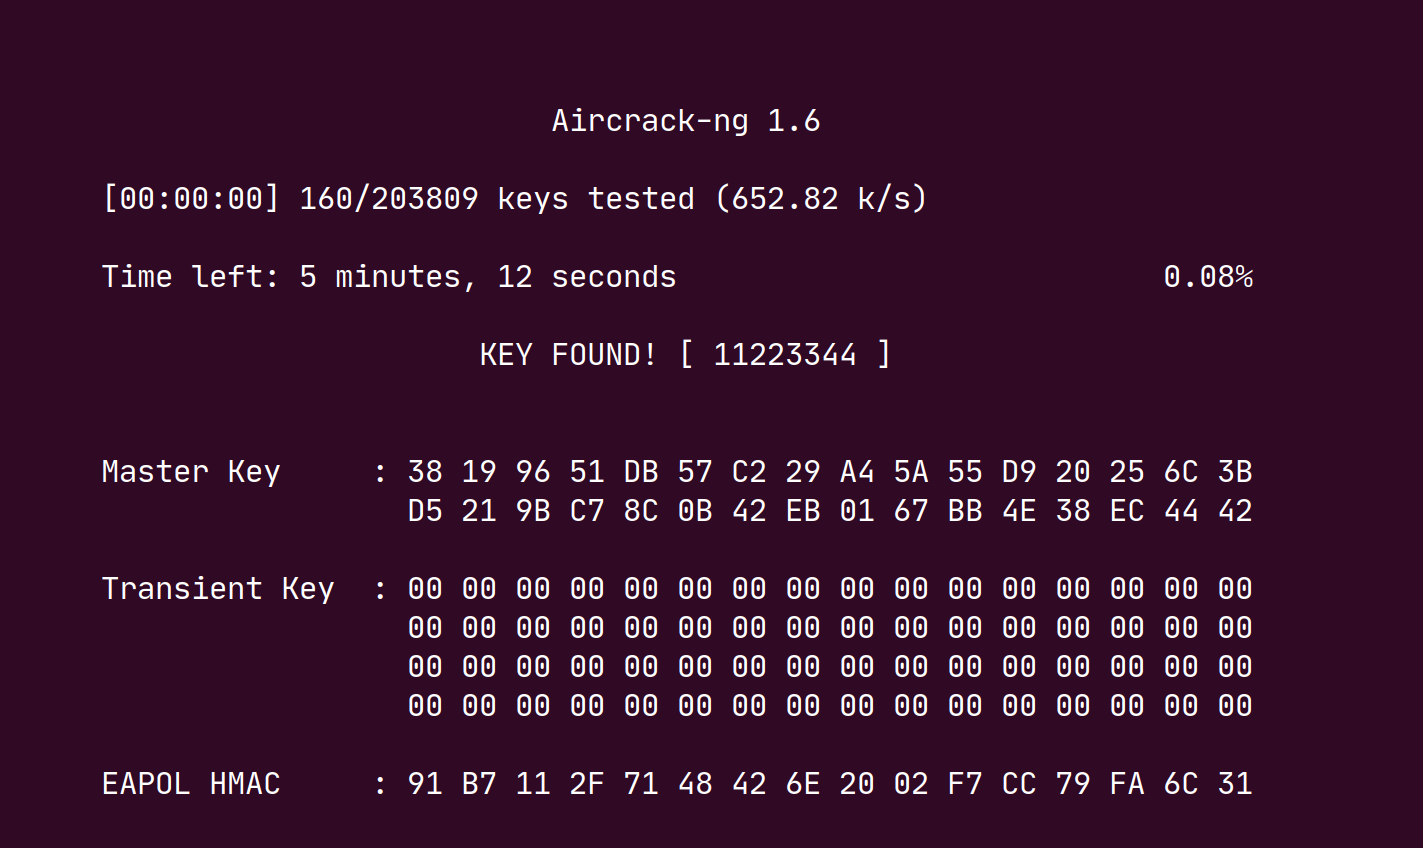This screenshot has width=1423, height=848.
Task: Click the 'Transient Key' label
Action: pos(218,589)
